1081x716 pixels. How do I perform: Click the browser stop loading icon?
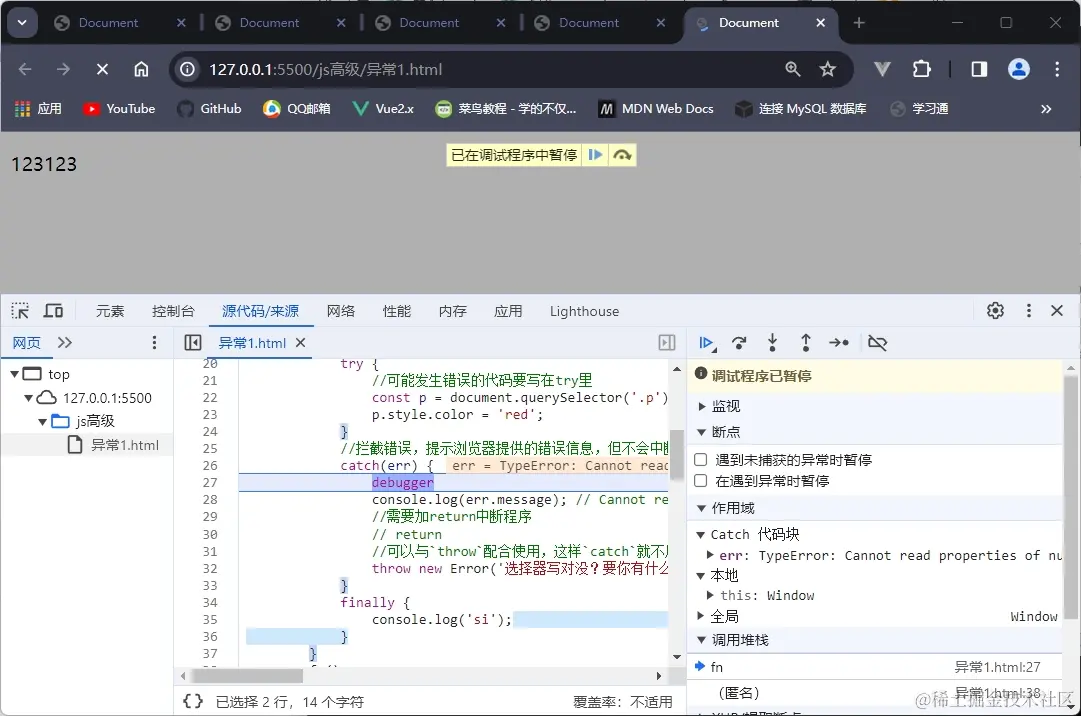pos(102,70)
